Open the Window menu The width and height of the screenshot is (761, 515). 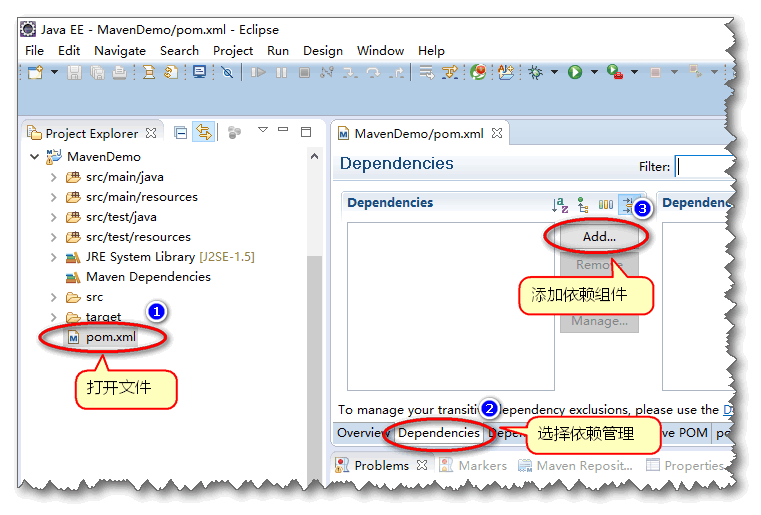(x=380, y=51)
